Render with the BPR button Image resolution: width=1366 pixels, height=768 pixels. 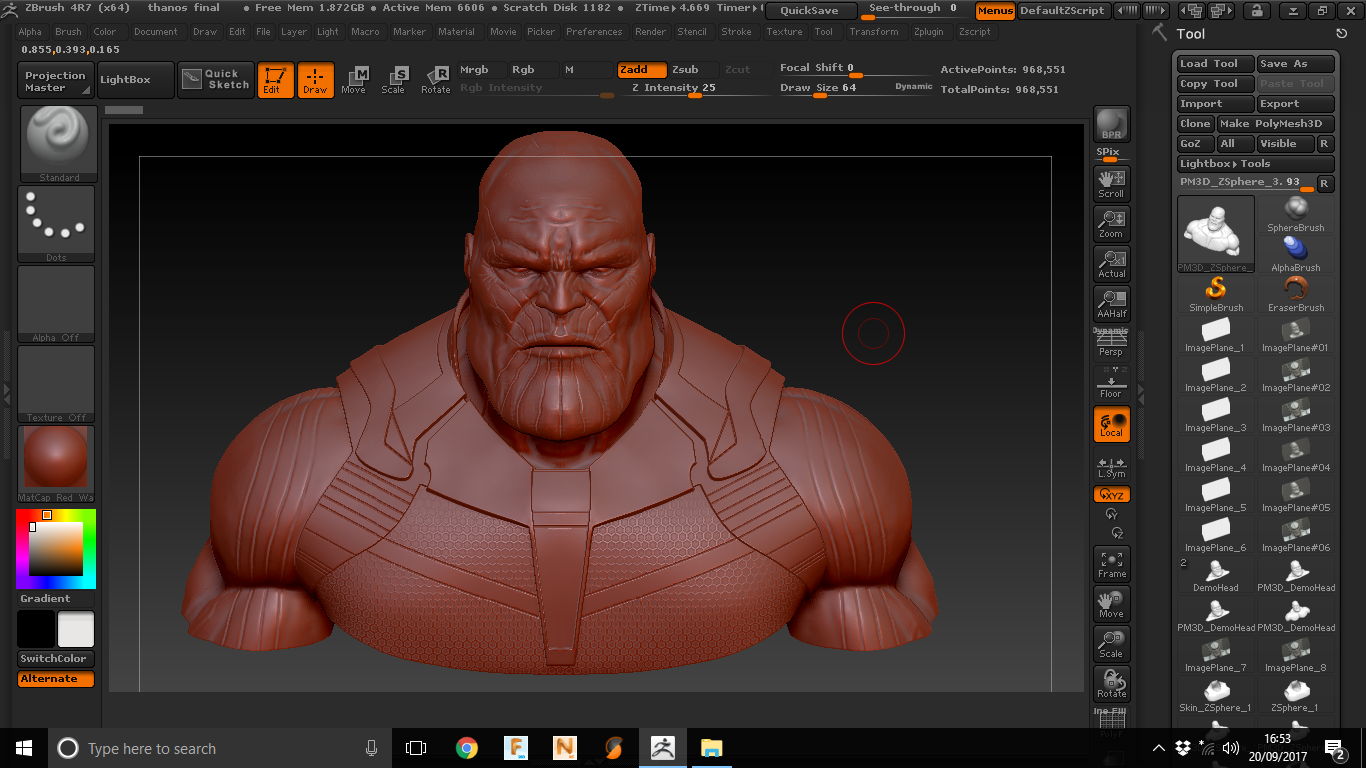pyautogui.click(x=1111, y=124)
